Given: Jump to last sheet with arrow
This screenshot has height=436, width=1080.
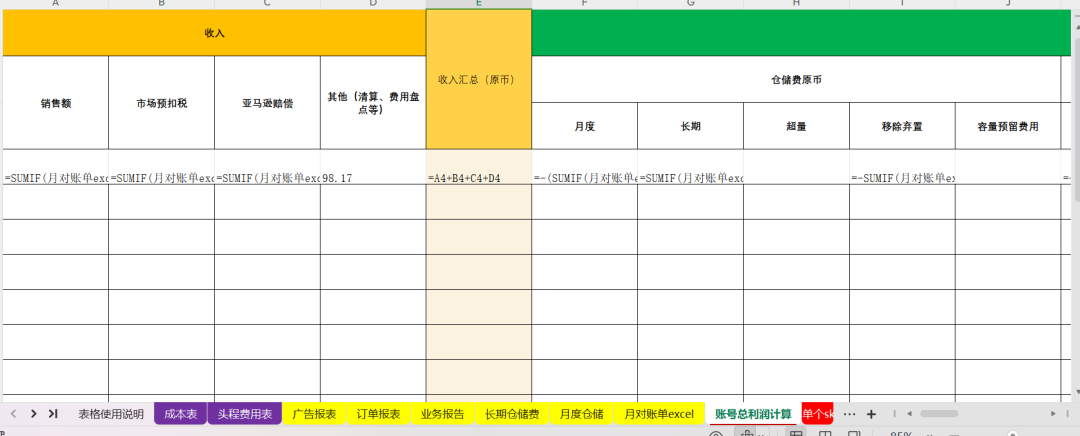Looking at the screenshot, I should coord(53,414).
